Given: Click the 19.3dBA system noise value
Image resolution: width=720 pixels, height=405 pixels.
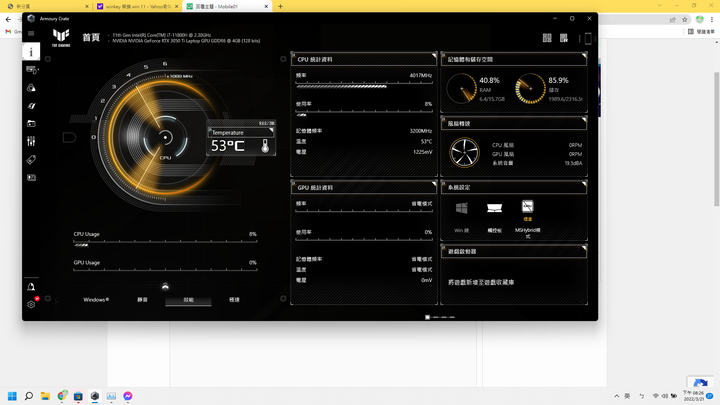Looking at the screenshot, I should coord(573,163).
